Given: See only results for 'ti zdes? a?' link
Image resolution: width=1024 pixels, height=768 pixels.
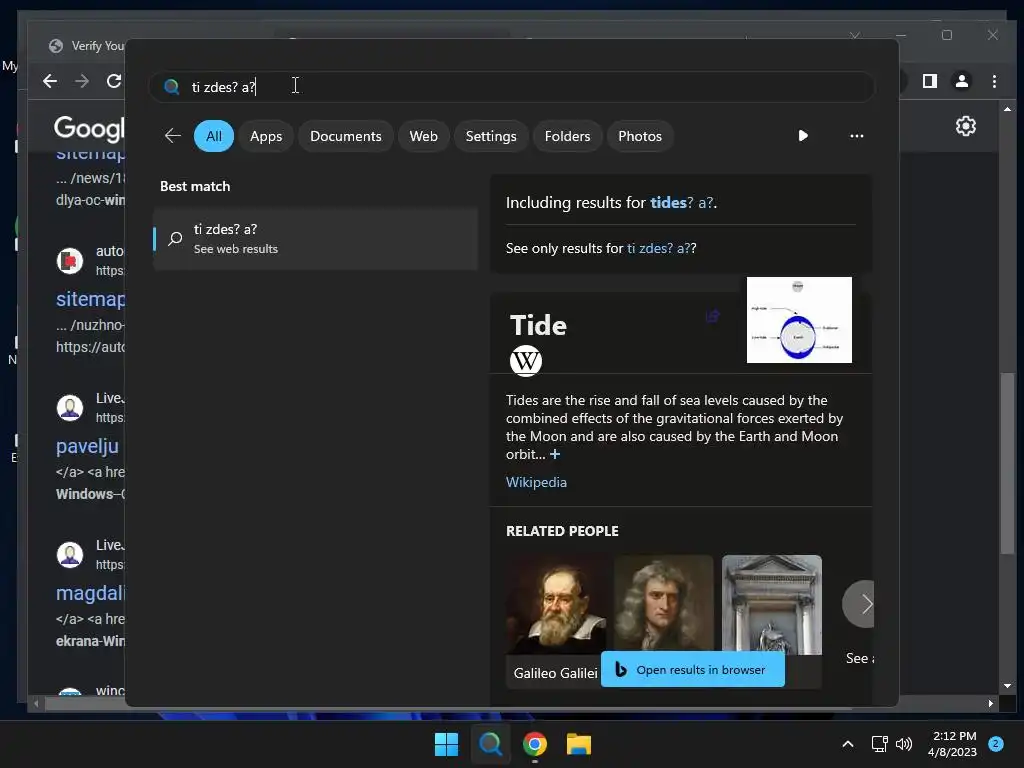Looking at the screenshot, I should click(658, 248).
